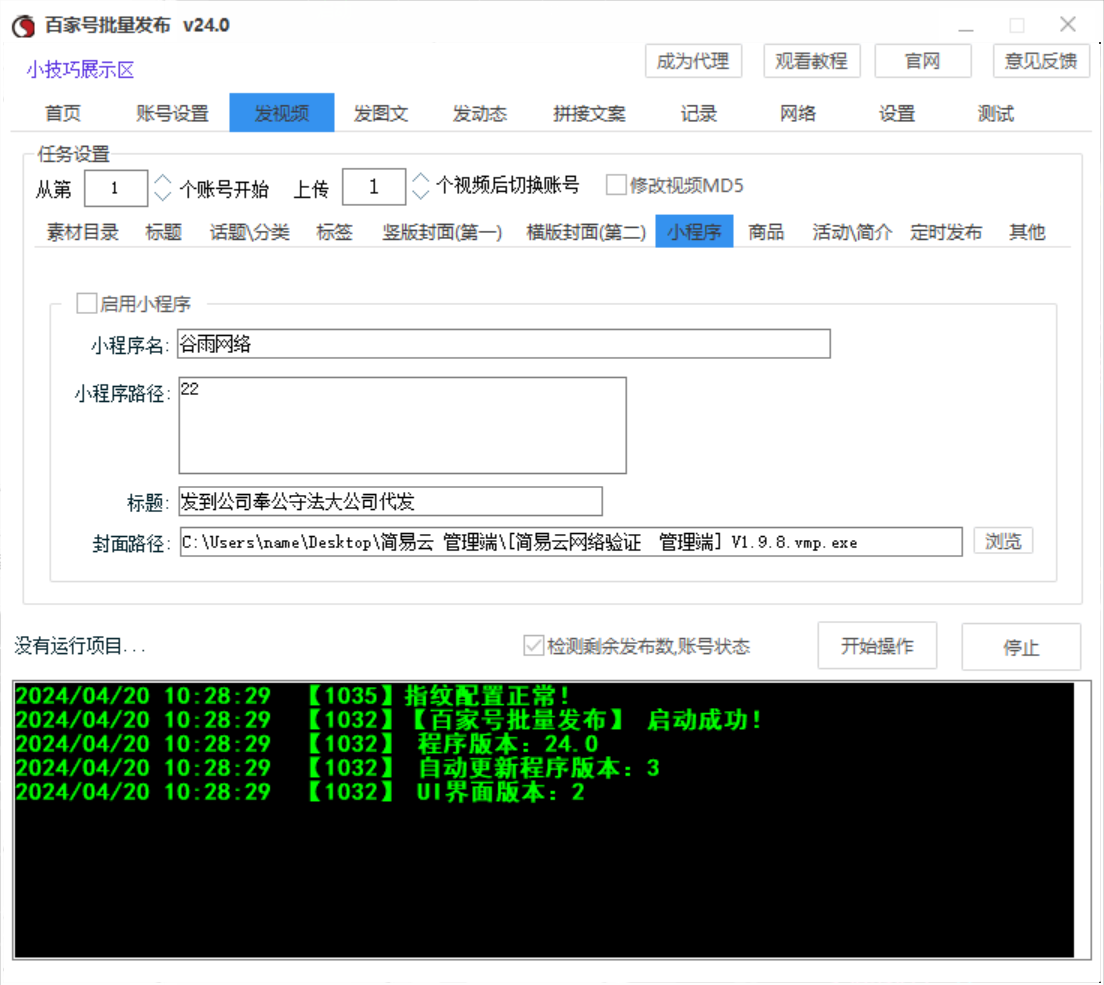Open the 账号设置 tab
The width and height of the screenshot is (1104, 985).
point(172,113)
